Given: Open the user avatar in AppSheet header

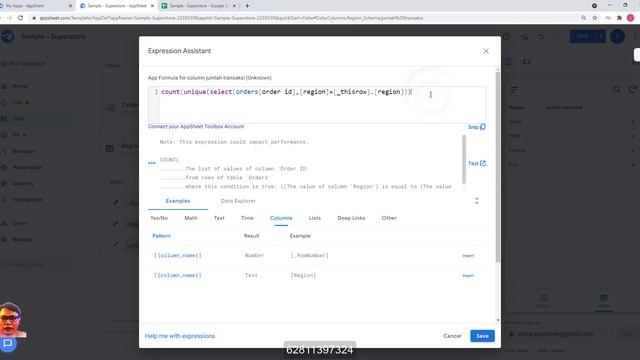Looking at the screenshot, I should [617, 36].
